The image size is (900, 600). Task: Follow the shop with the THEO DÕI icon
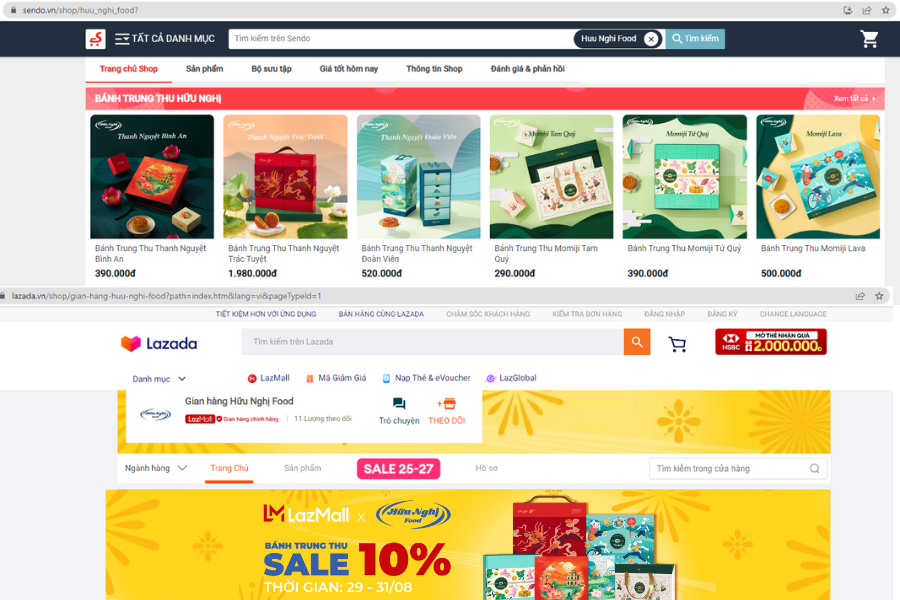pyautogui.click(x=447, y=404)
